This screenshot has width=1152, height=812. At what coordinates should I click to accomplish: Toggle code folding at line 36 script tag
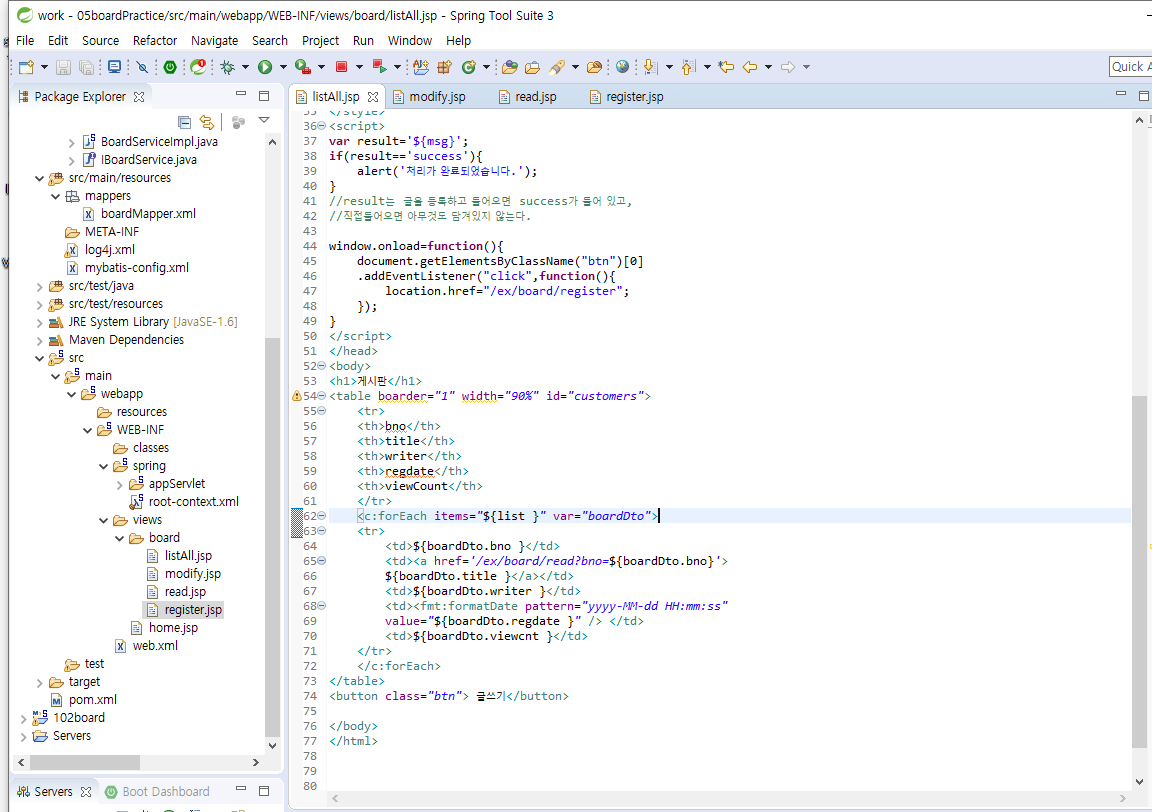[x=321, y=126]
